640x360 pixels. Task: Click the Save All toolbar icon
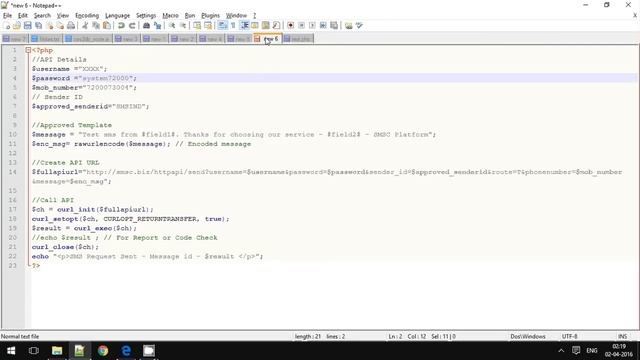pos(38,25)
